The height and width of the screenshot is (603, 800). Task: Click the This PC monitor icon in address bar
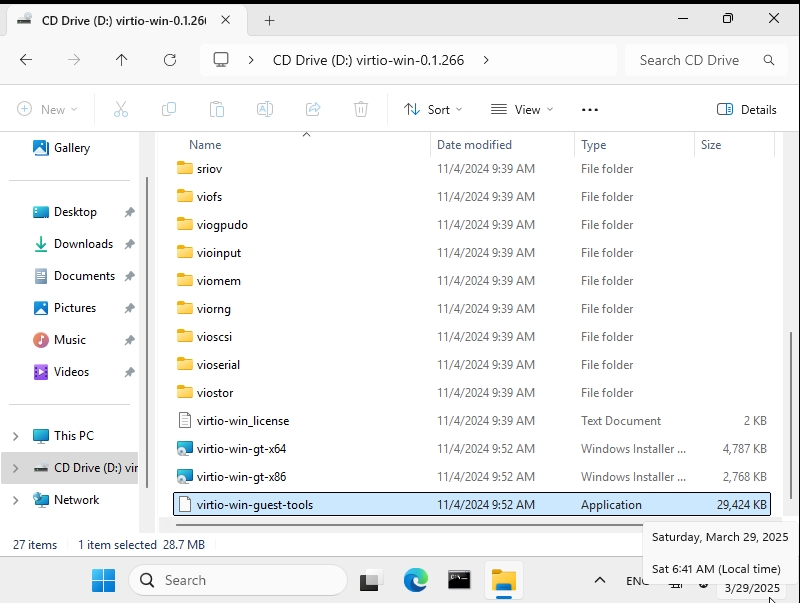[x=221, y=60]
